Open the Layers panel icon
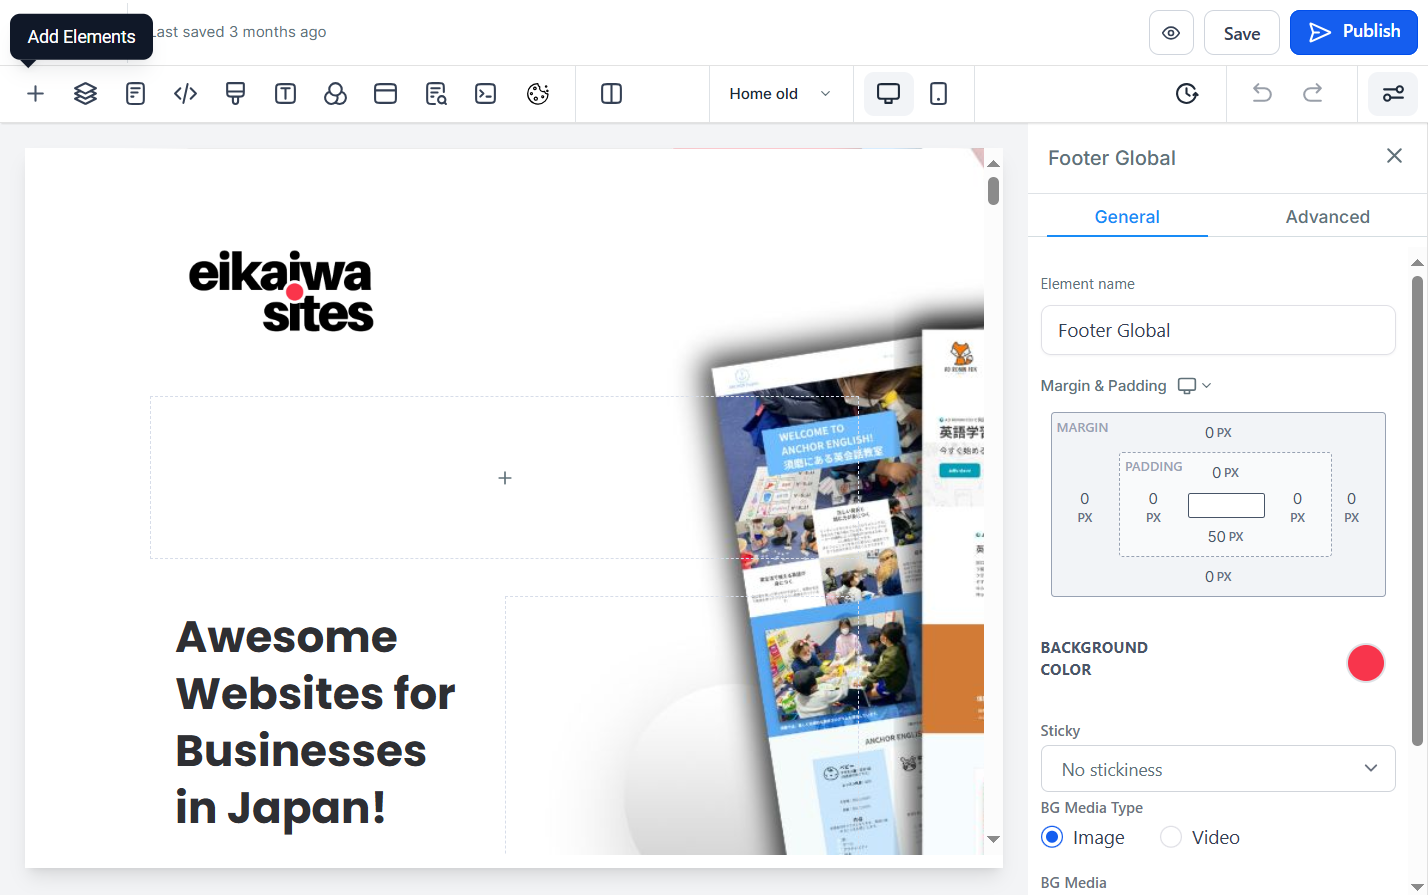 click(x=85, y=94)
